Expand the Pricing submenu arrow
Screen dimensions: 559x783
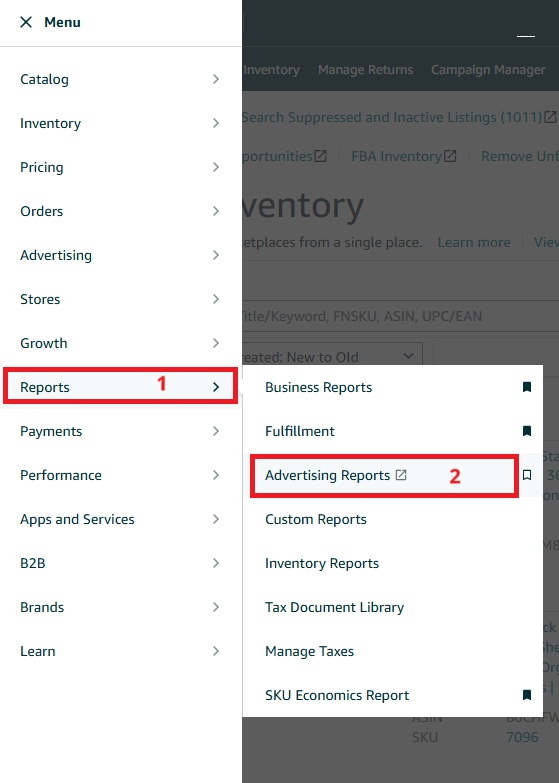click(x=216, y=167)
